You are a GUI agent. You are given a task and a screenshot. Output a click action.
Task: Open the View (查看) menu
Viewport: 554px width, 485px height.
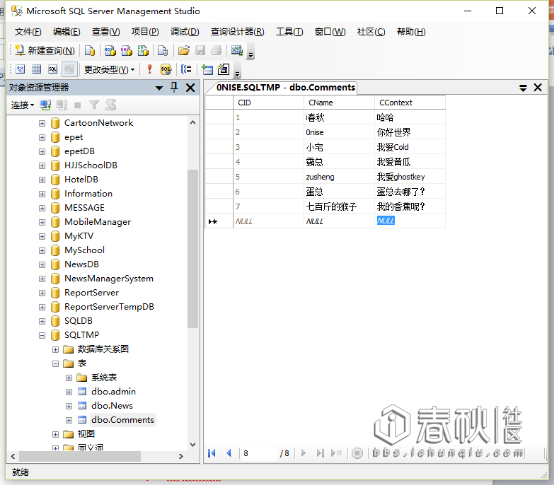[106, 32]
